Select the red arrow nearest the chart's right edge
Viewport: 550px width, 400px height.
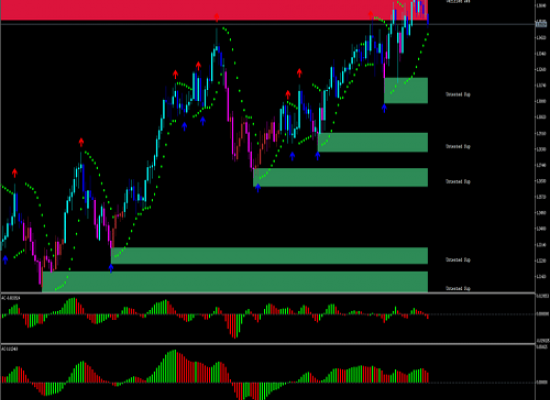tap(371, 15)
